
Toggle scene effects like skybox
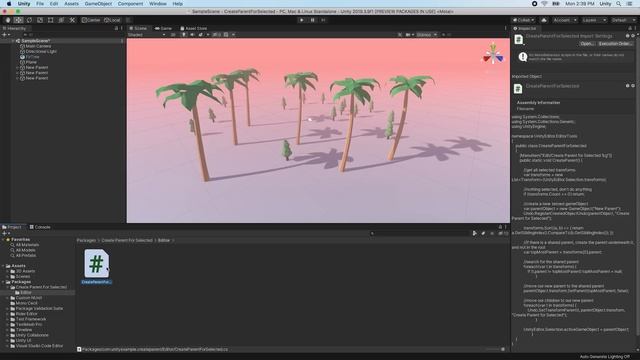pos(200,35)
